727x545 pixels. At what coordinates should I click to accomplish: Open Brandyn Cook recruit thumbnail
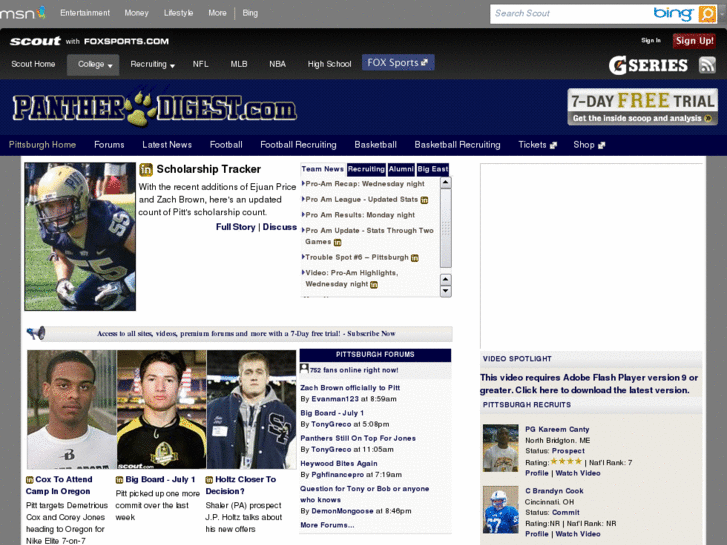coord(500,510)
